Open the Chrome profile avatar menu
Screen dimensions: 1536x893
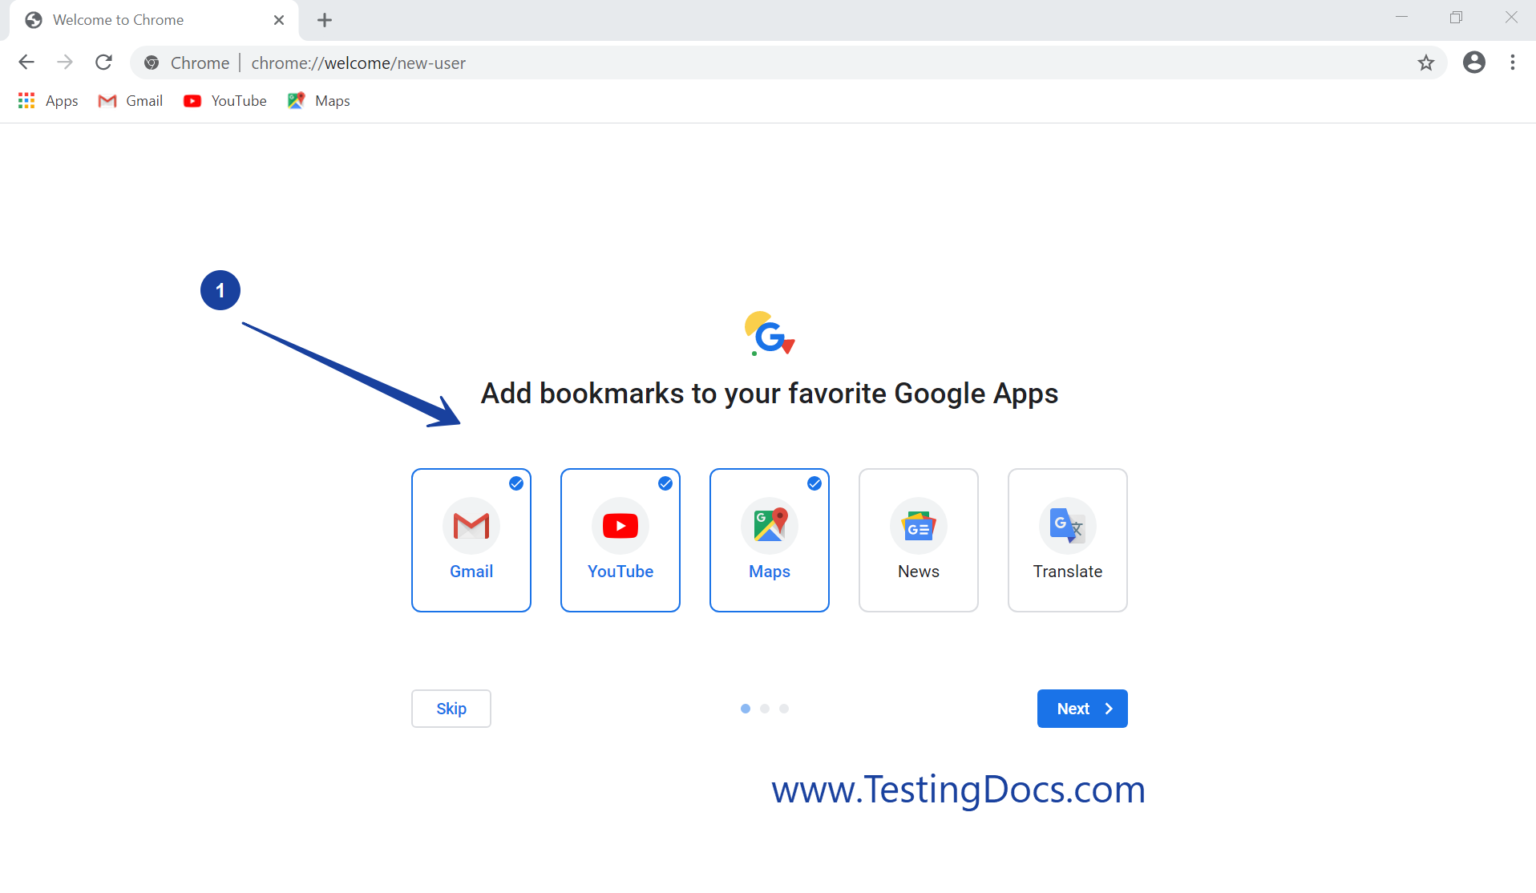click(x=1474, y=62)
